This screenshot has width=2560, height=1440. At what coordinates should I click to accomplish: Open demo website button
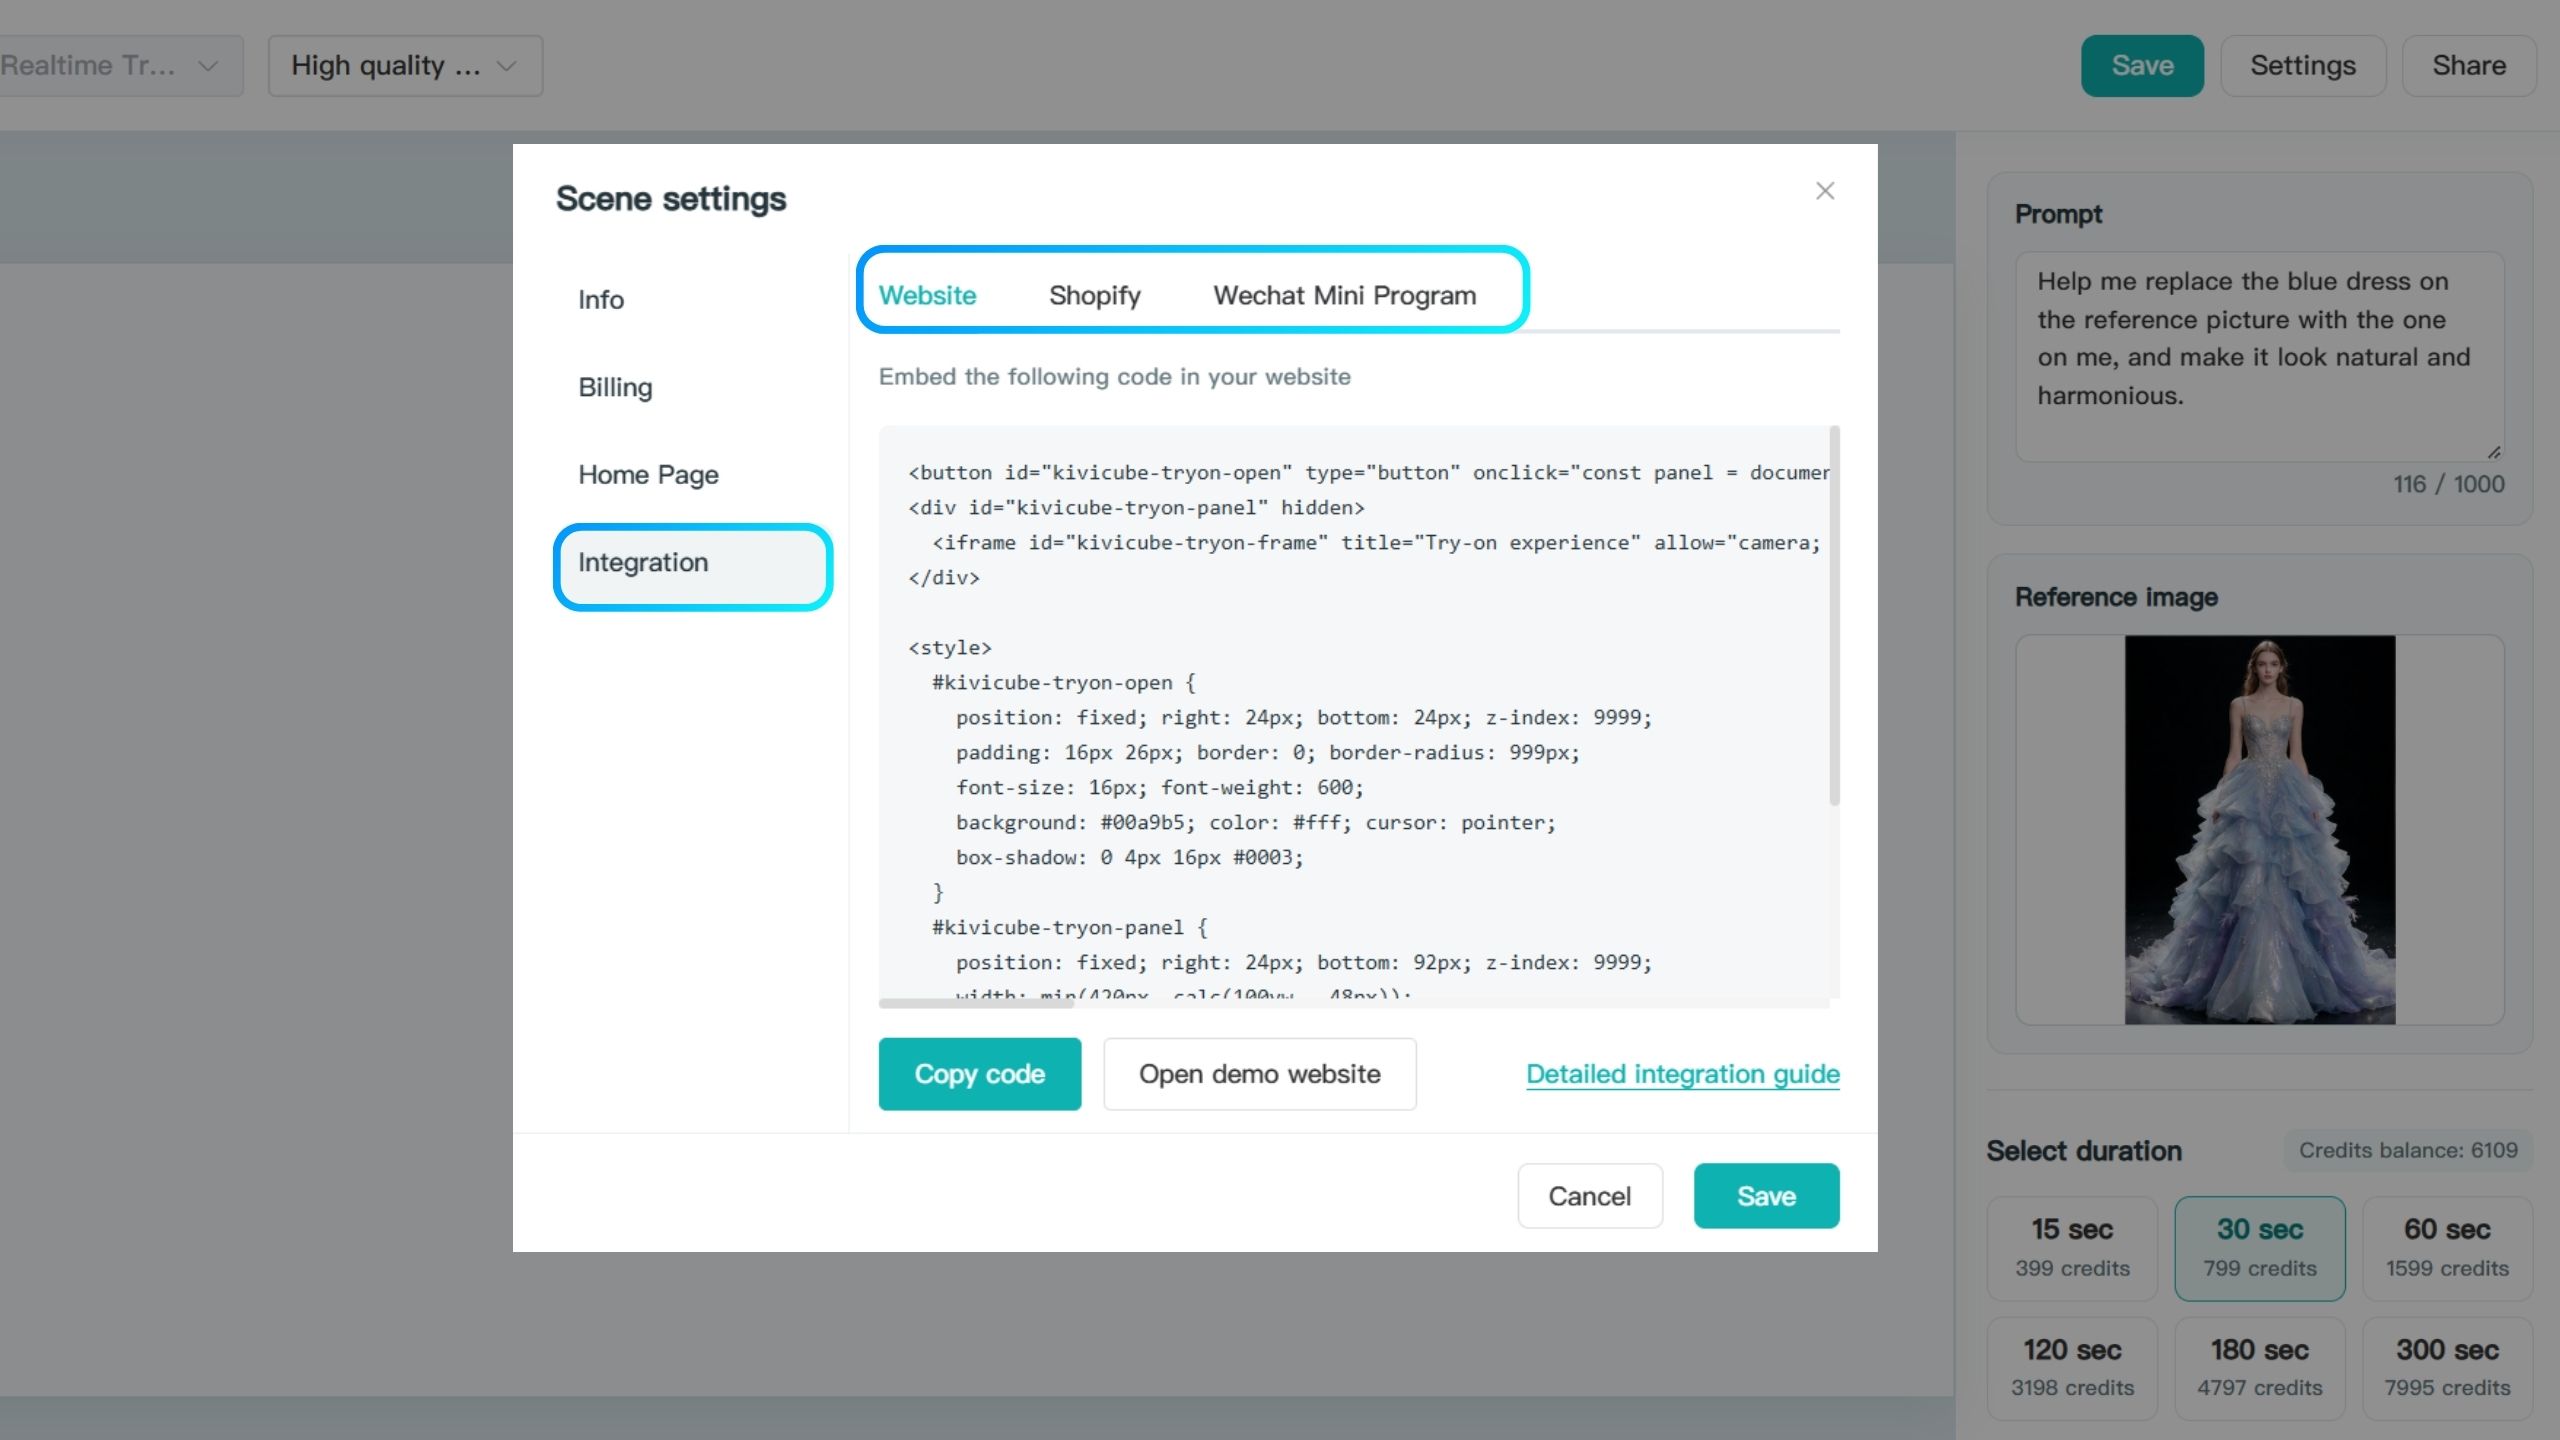click(x=1260, y=1074)
